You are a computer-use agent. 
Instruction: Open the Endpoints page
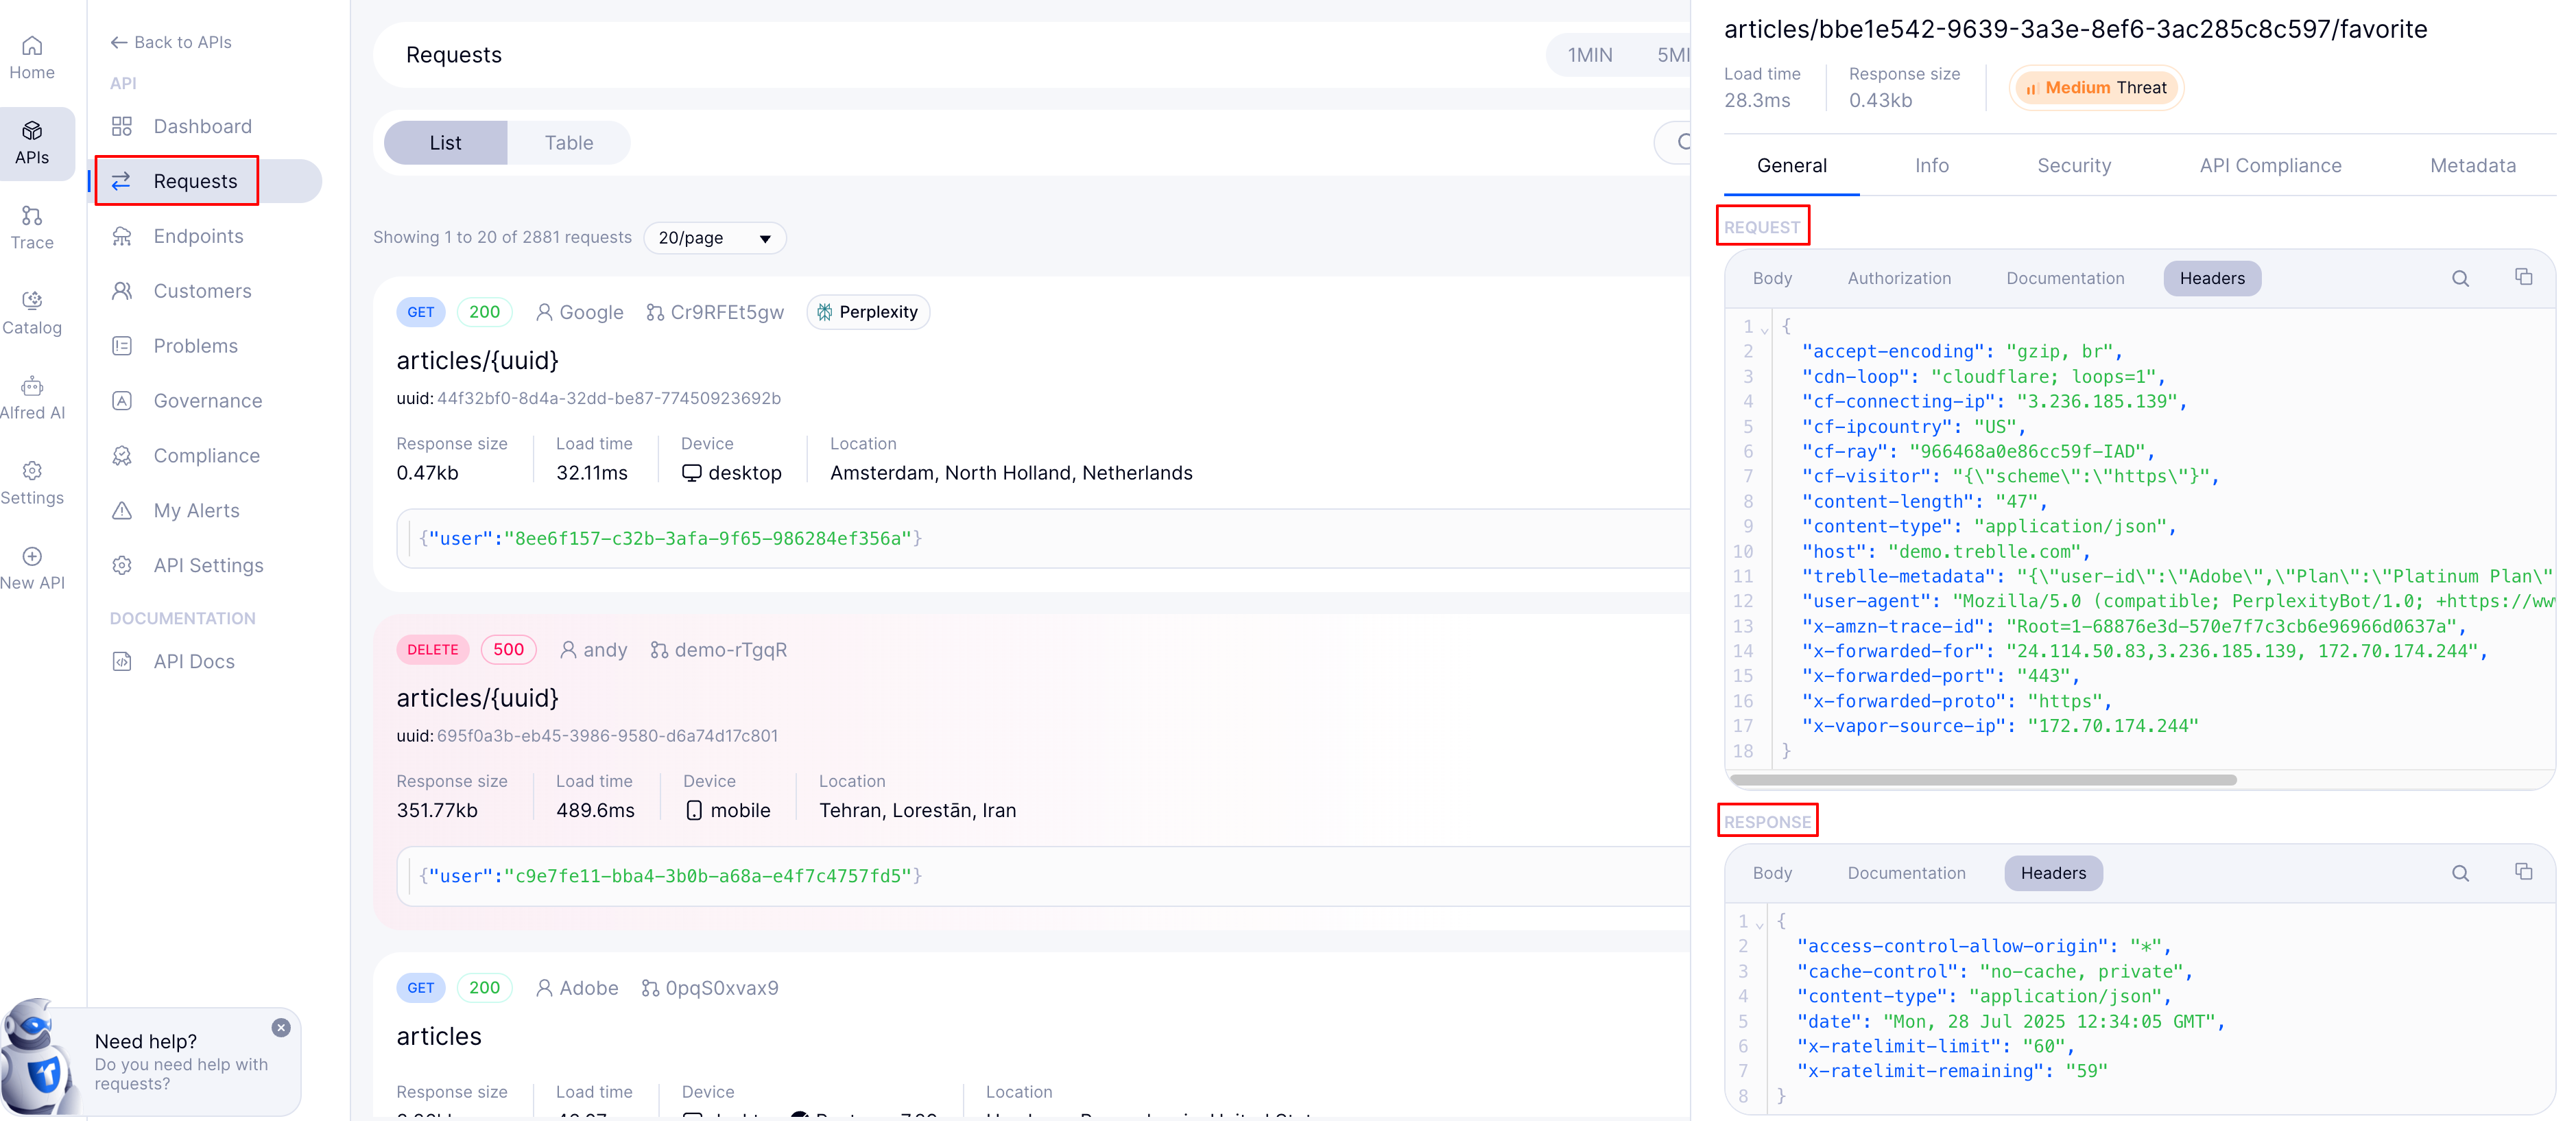pyautogui.click(x=198, y=236)
